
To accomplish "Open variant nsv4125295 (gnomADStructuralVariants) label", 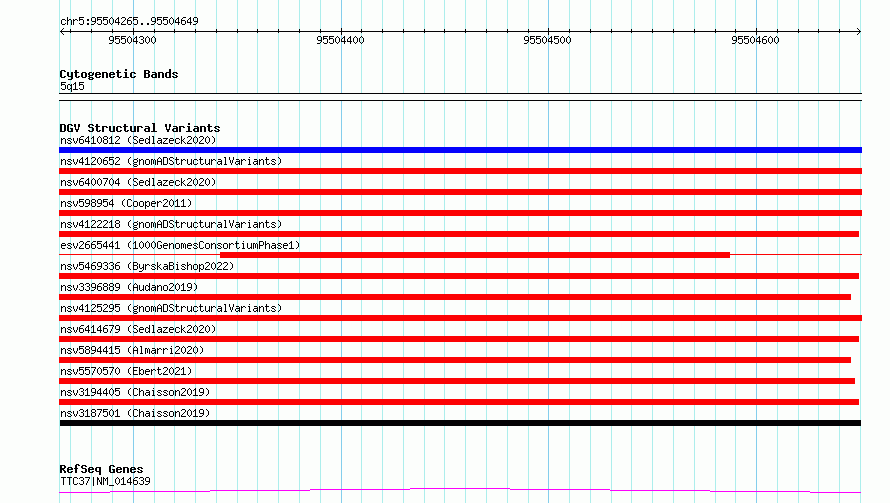I will pyautogui.click(x=171, y=308).
